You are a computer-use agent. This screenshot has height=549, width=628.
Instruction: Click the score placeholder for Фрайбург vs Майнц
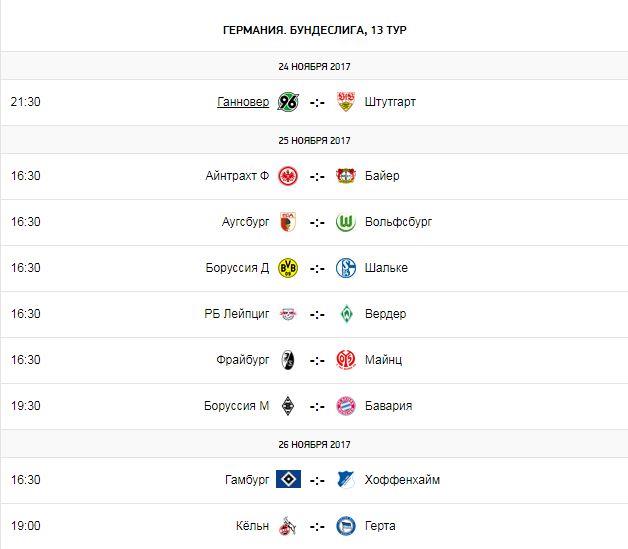coord(317,360)
